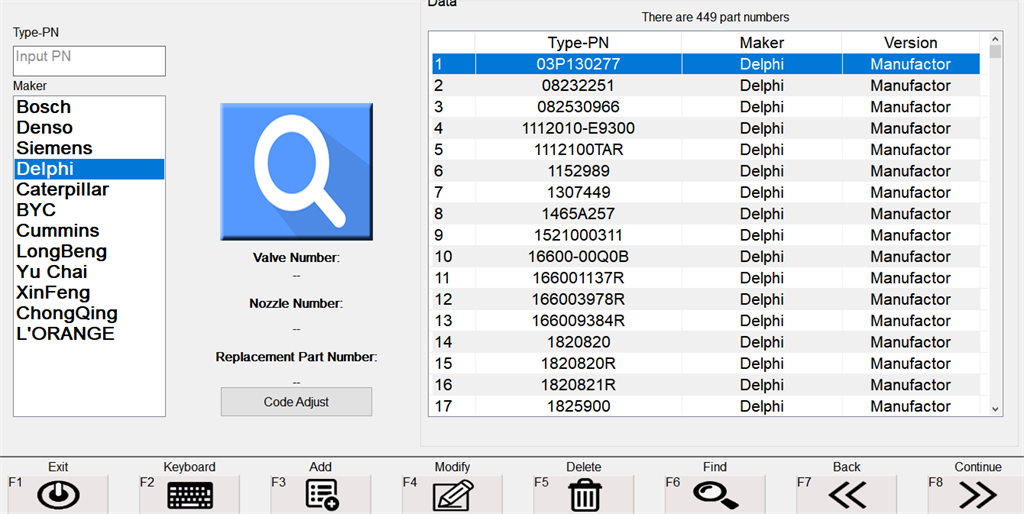Click the large blue search magnifier button
This screenshot has width=1024, height=514.
296,170
